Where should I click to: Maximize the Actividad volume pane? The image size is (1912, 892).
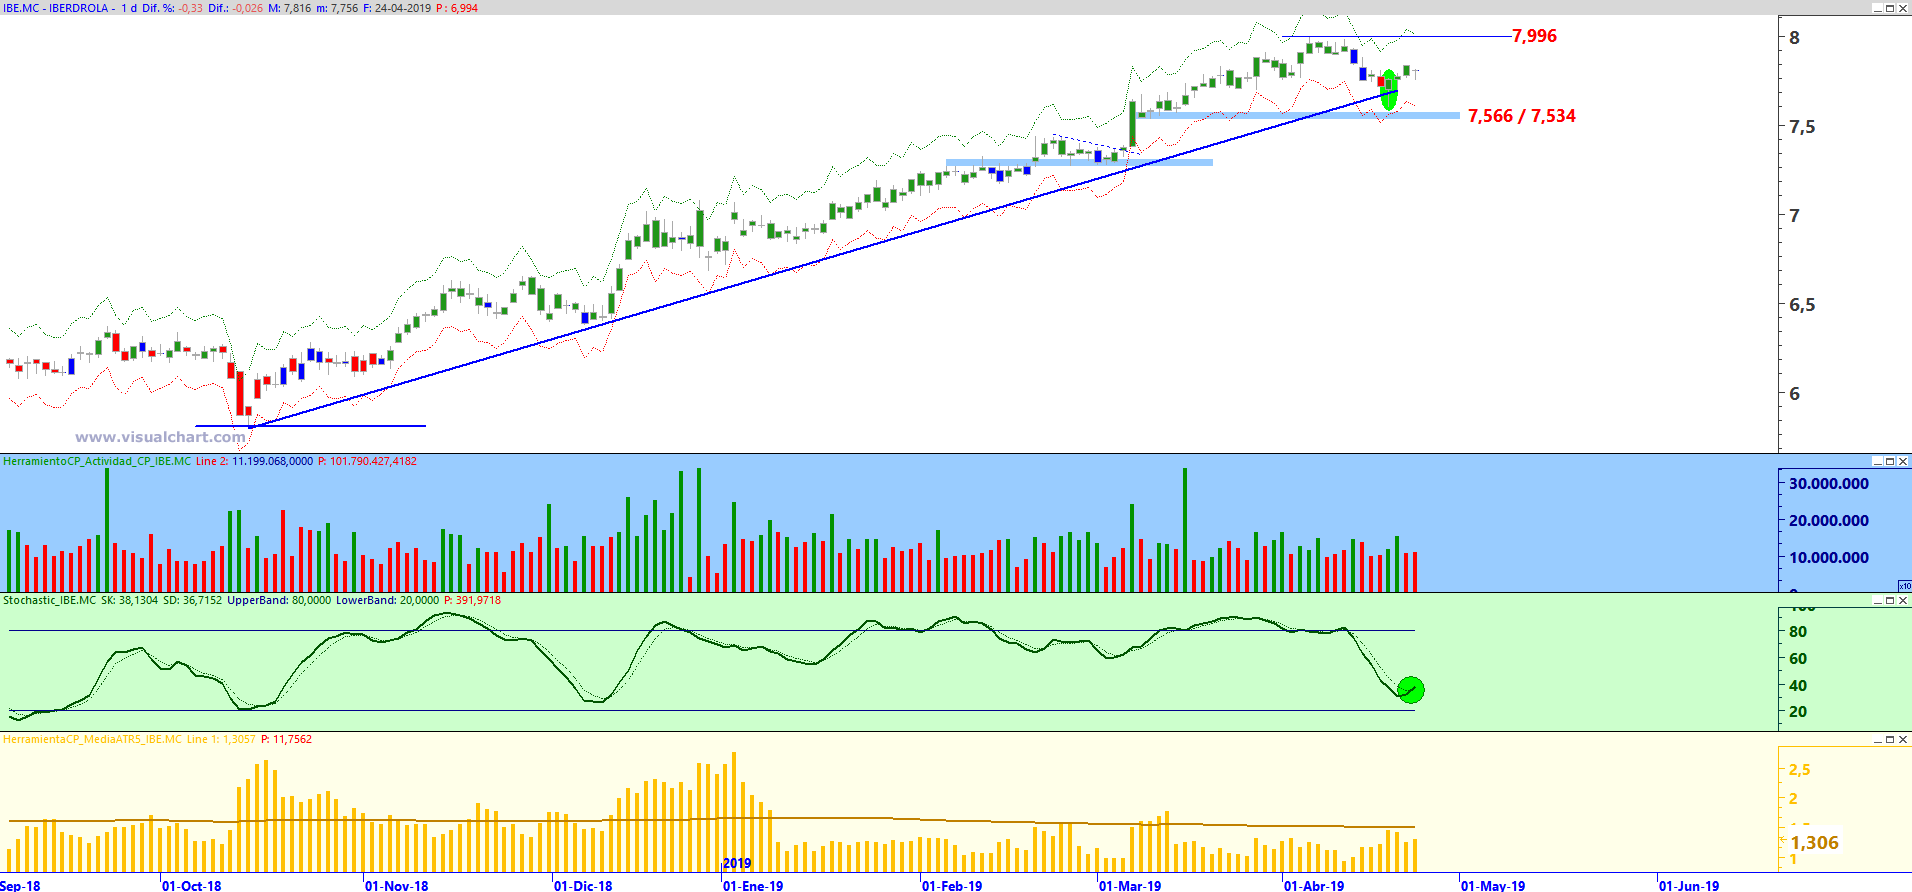1890,461
